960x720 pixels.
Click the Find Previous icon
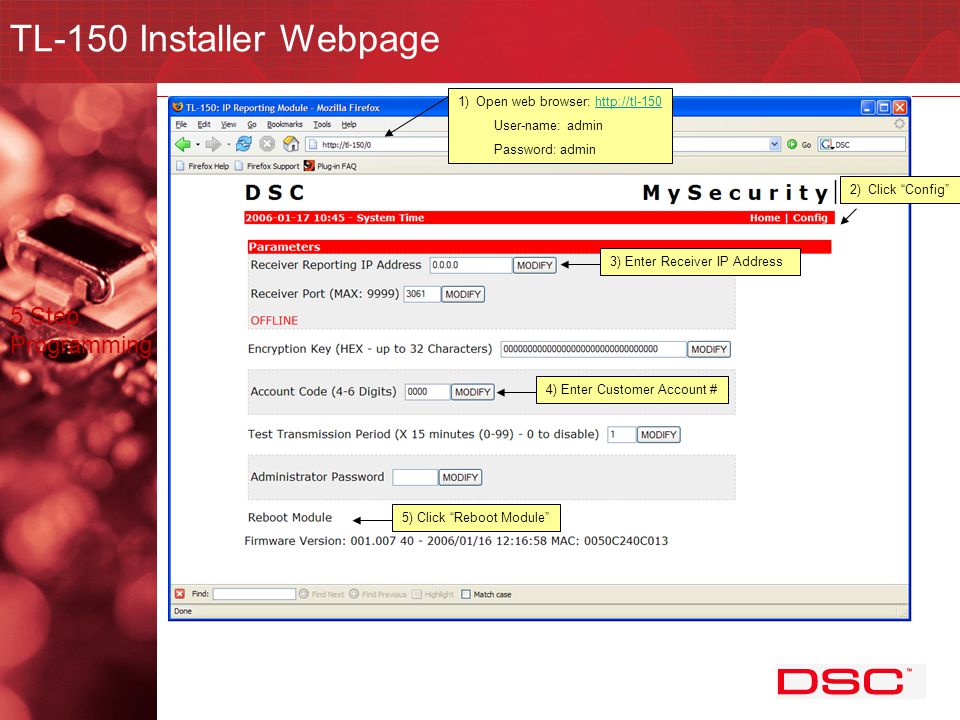354,594
